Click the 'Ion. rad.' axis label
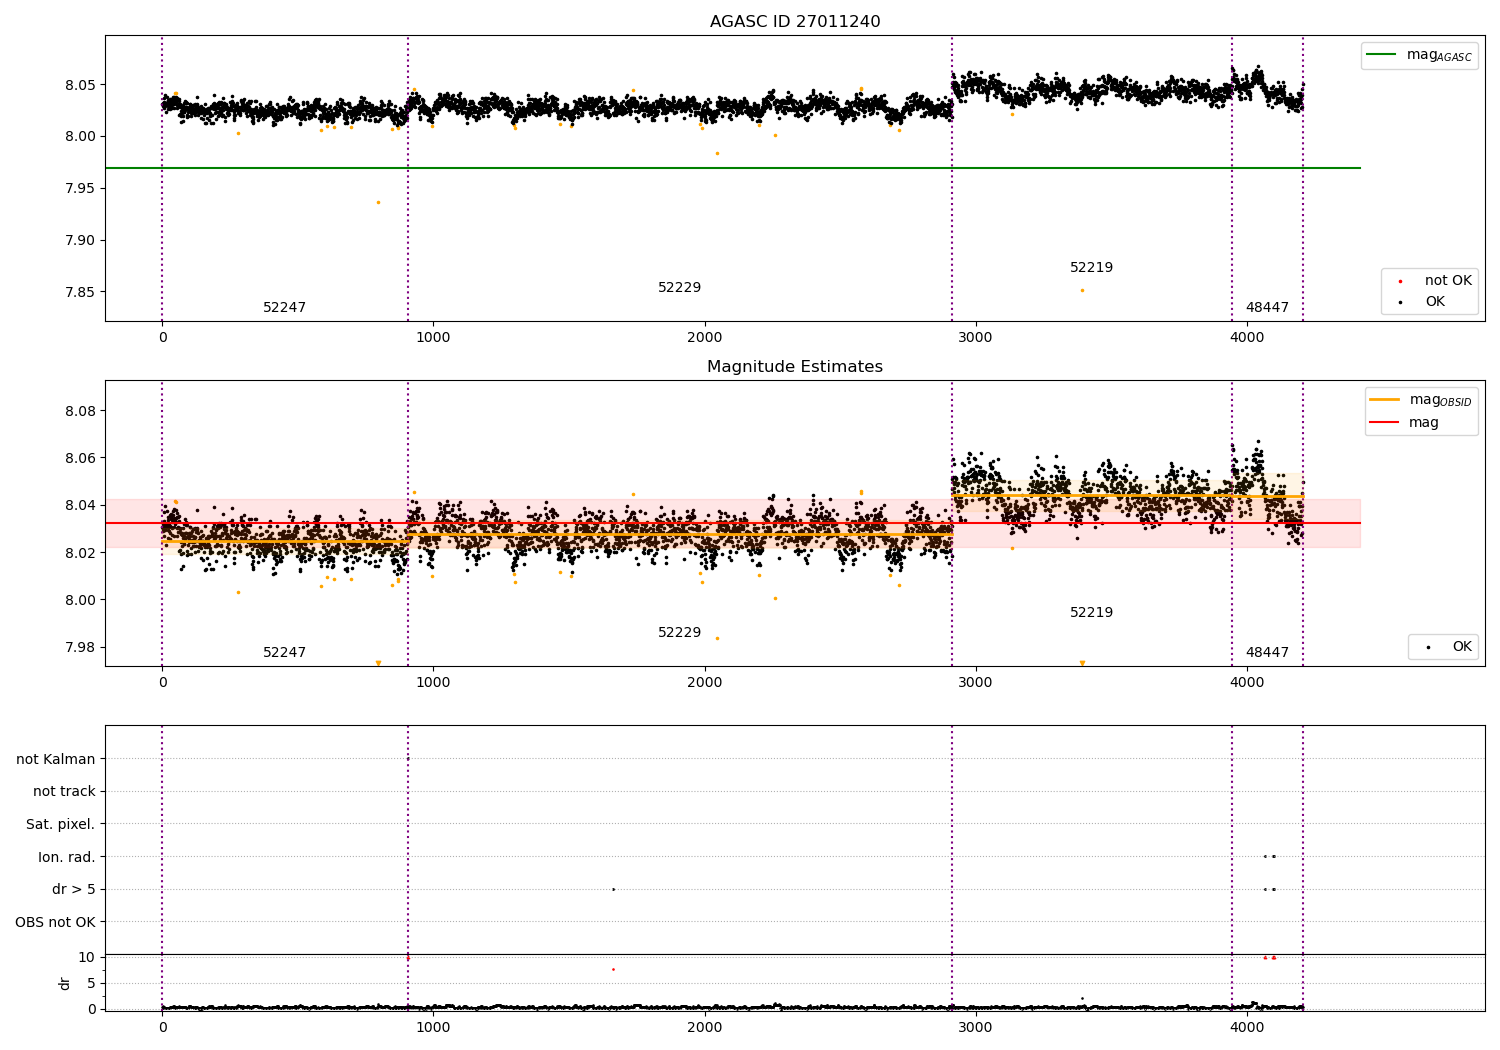The height and width of the screenshot is (1050, 1500). (67, 857)
